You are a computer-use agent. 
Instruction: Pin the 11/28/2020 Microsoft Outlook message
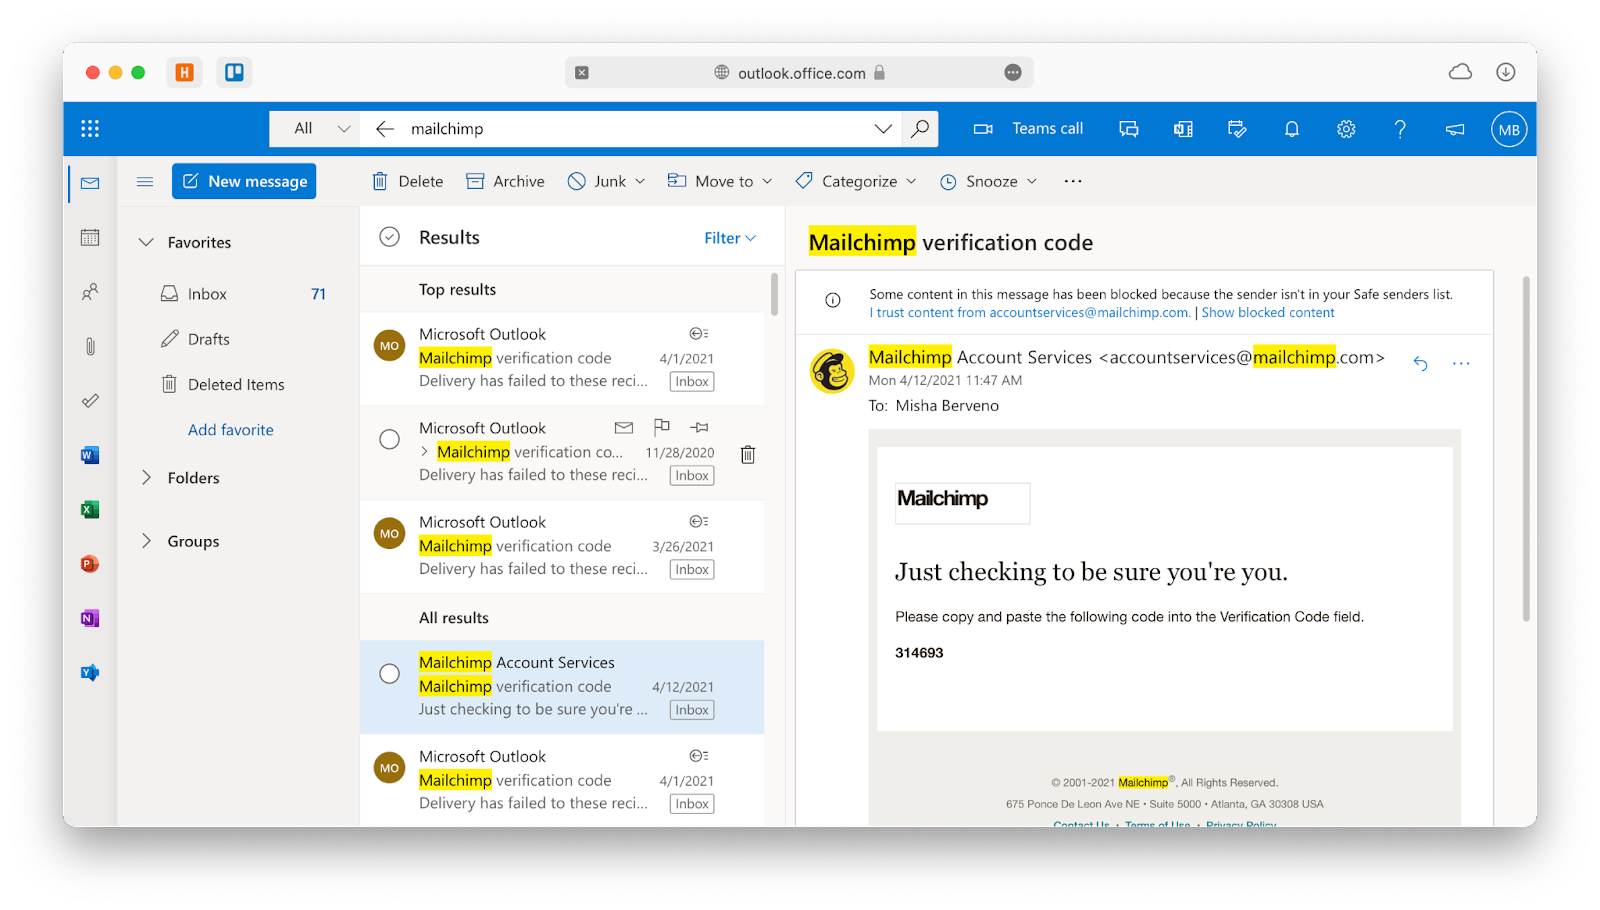[700, 427]
